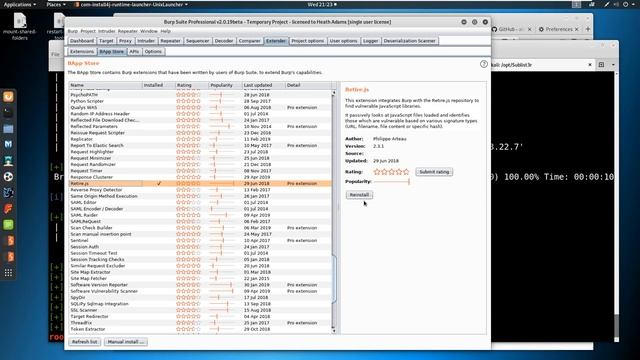The height and width of the screenshot is (360, 640).
Task: Switch to the Dashboard tab
Action: [x=82, y=41]
